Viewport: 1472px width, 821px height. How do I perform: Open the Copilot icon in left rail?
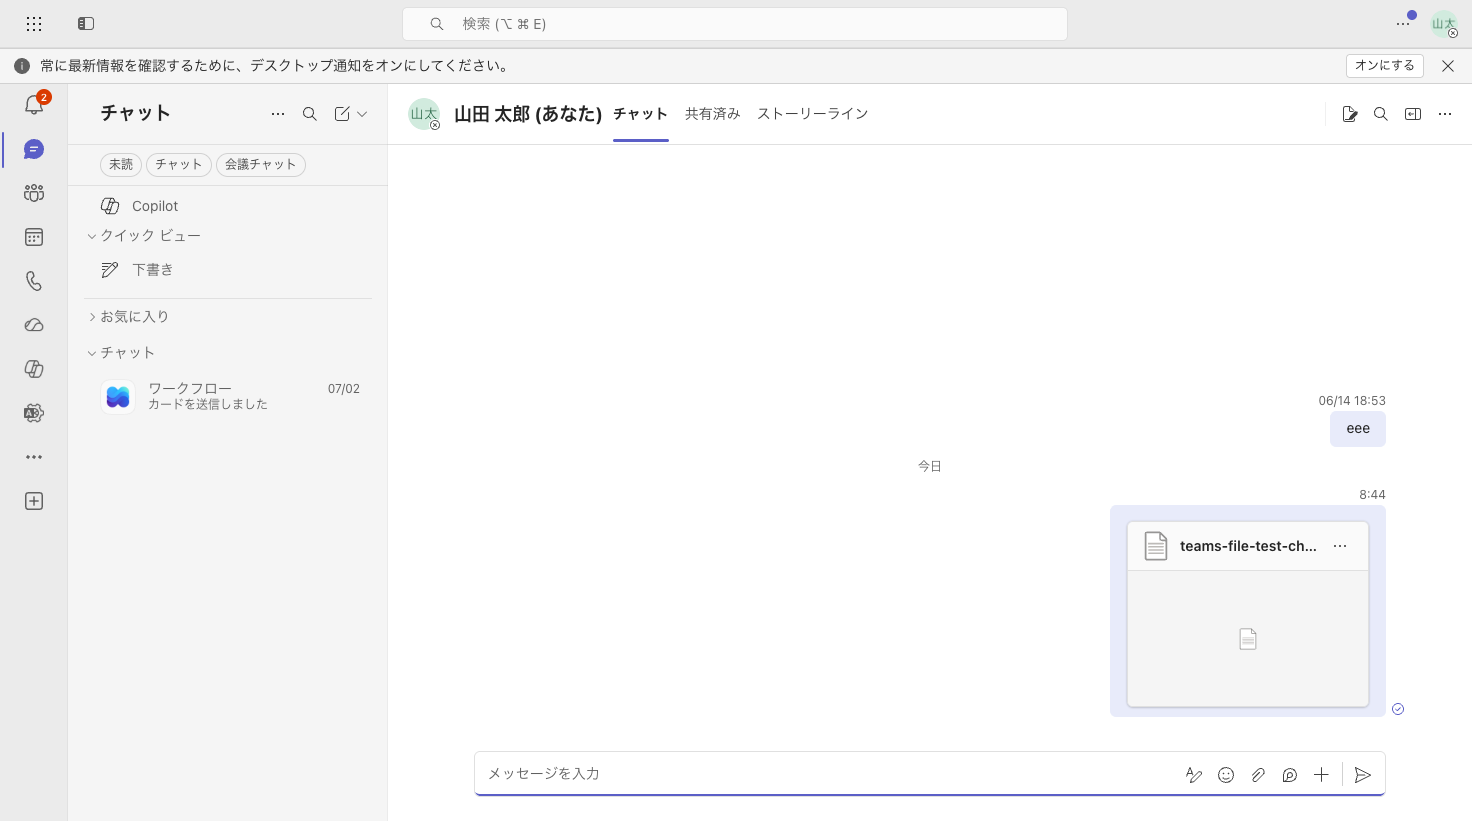34,369
